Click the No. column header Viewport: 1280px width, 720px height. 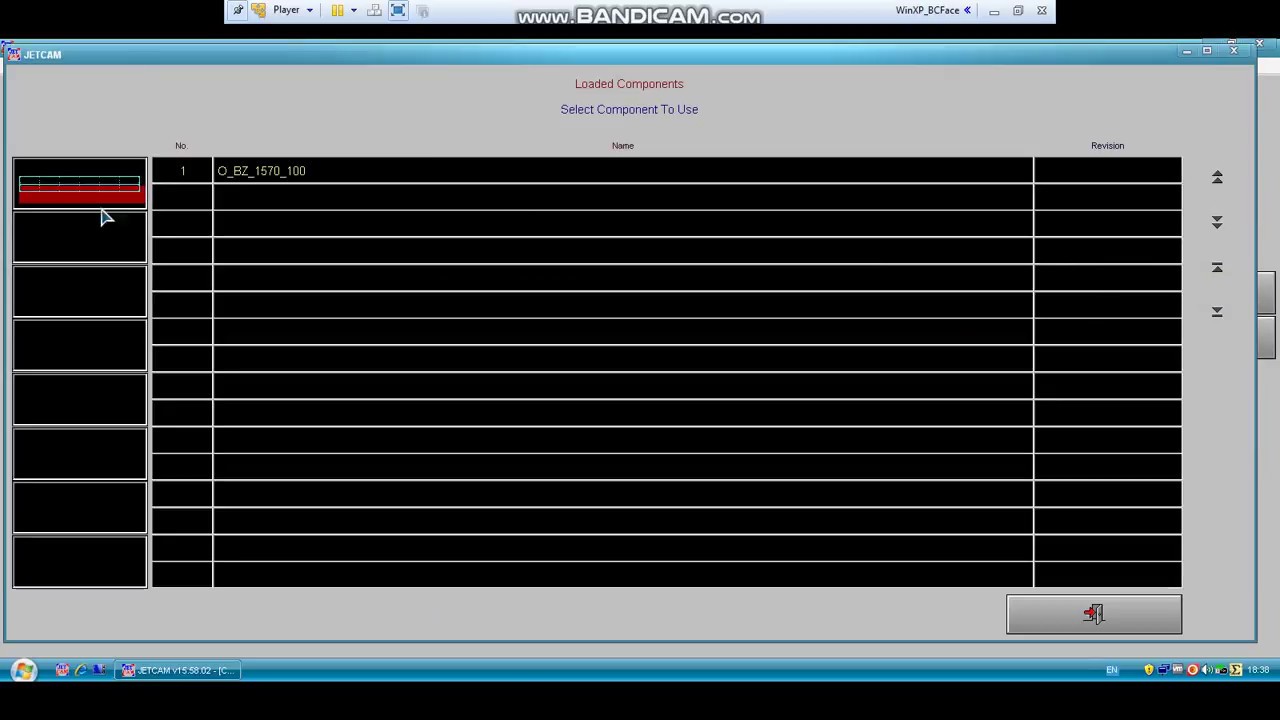click(x=181, y=146)
